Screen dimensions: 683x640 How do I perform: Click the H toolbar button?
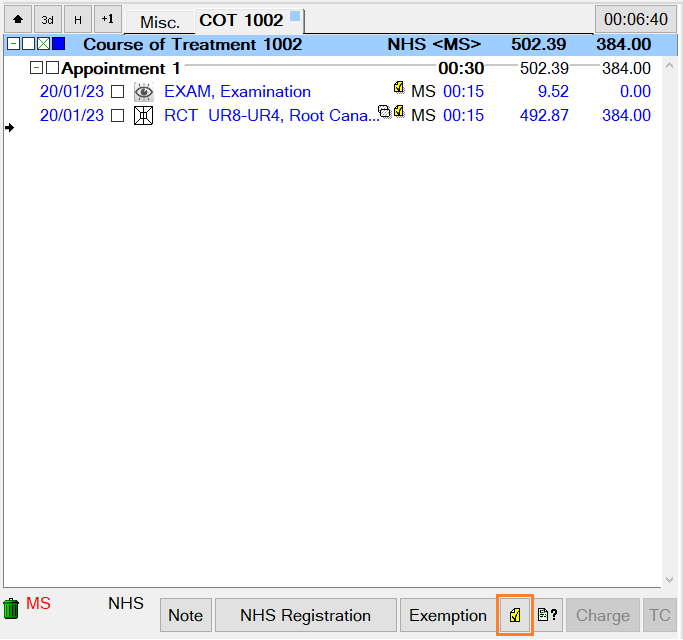[77, 20]
